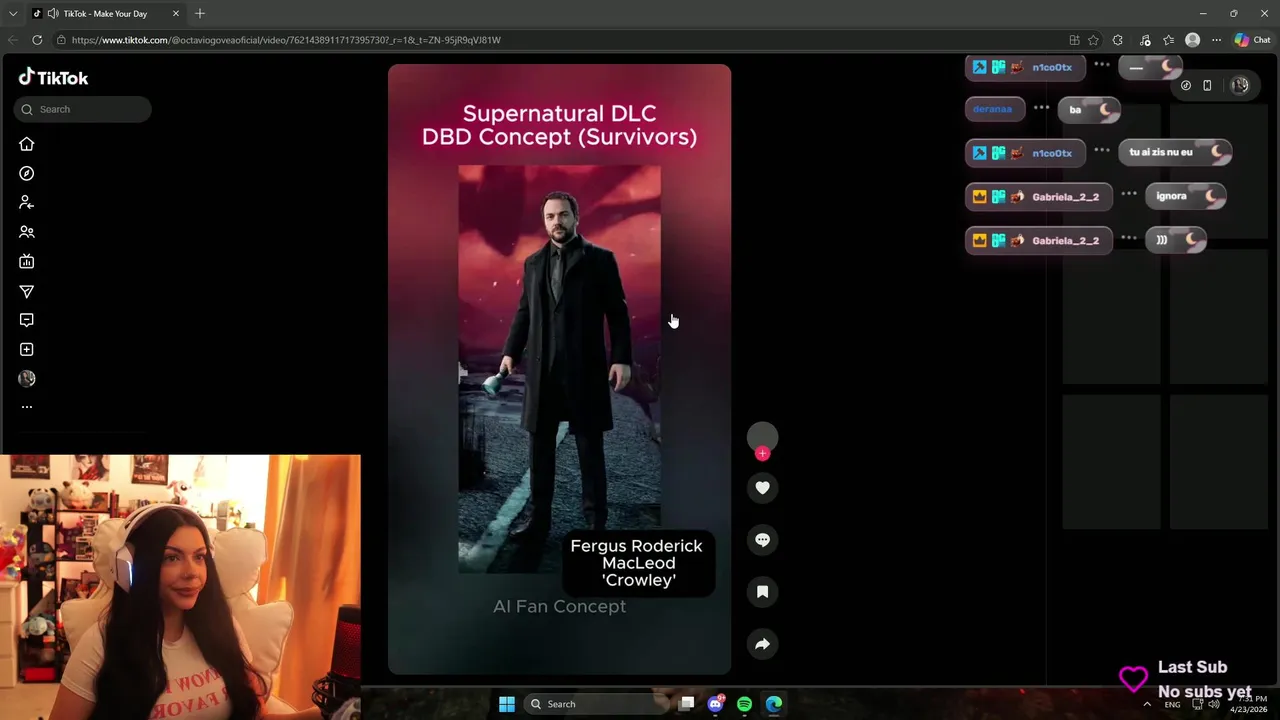Image resolution: width=1280 pixels, height=720 pixels.
Task: Click the tiktok.com address bar URL
Action: (x=286, y=40)
